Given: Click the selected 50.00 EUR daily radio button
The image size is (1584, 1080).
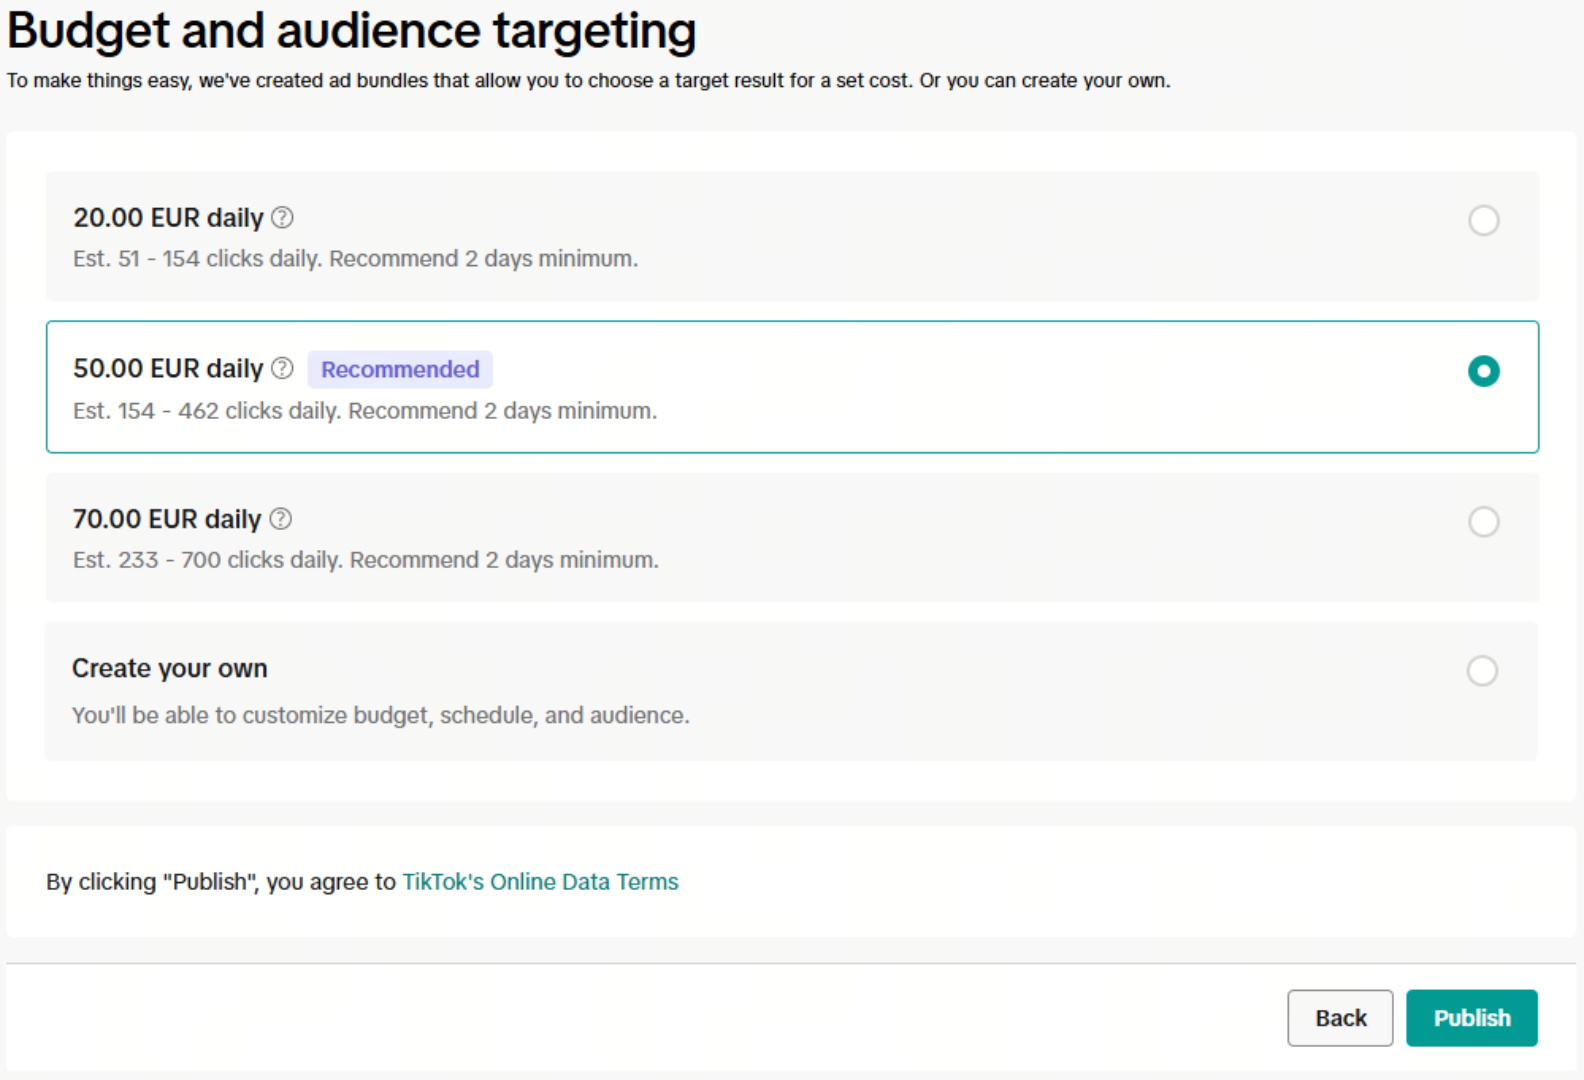Looking at the screenshot, I should [1483, 371].
